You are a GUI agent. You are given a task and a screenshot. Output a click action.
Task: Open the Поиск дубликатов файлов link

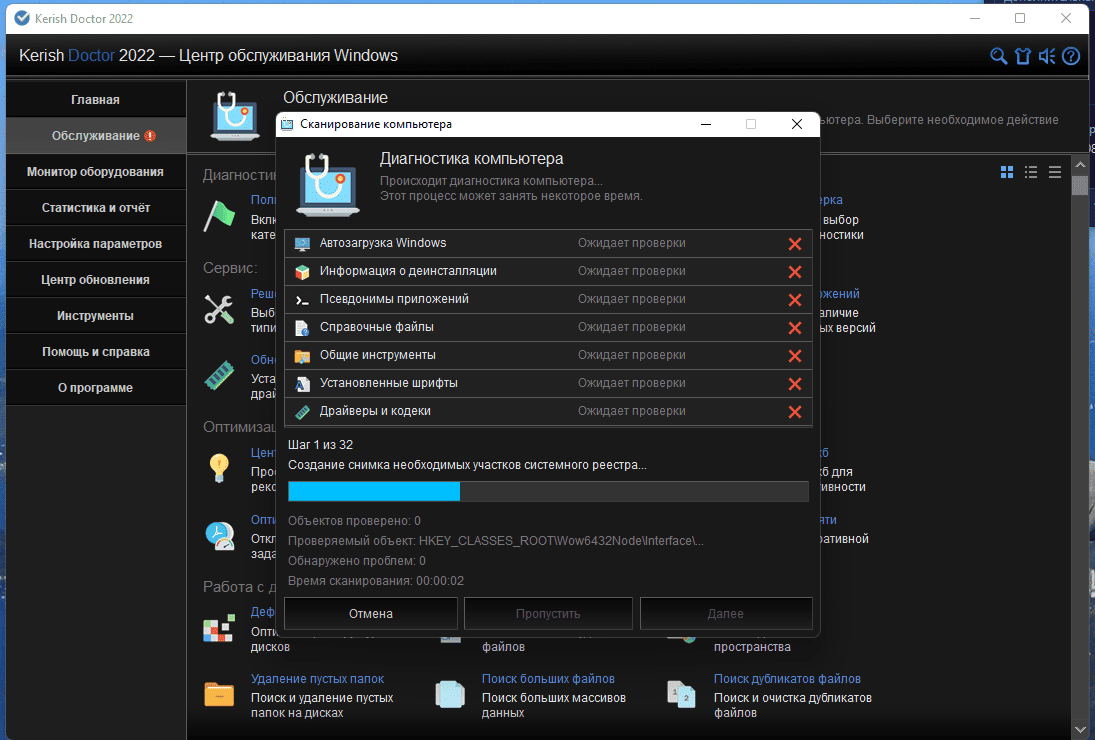coord(787,679)
